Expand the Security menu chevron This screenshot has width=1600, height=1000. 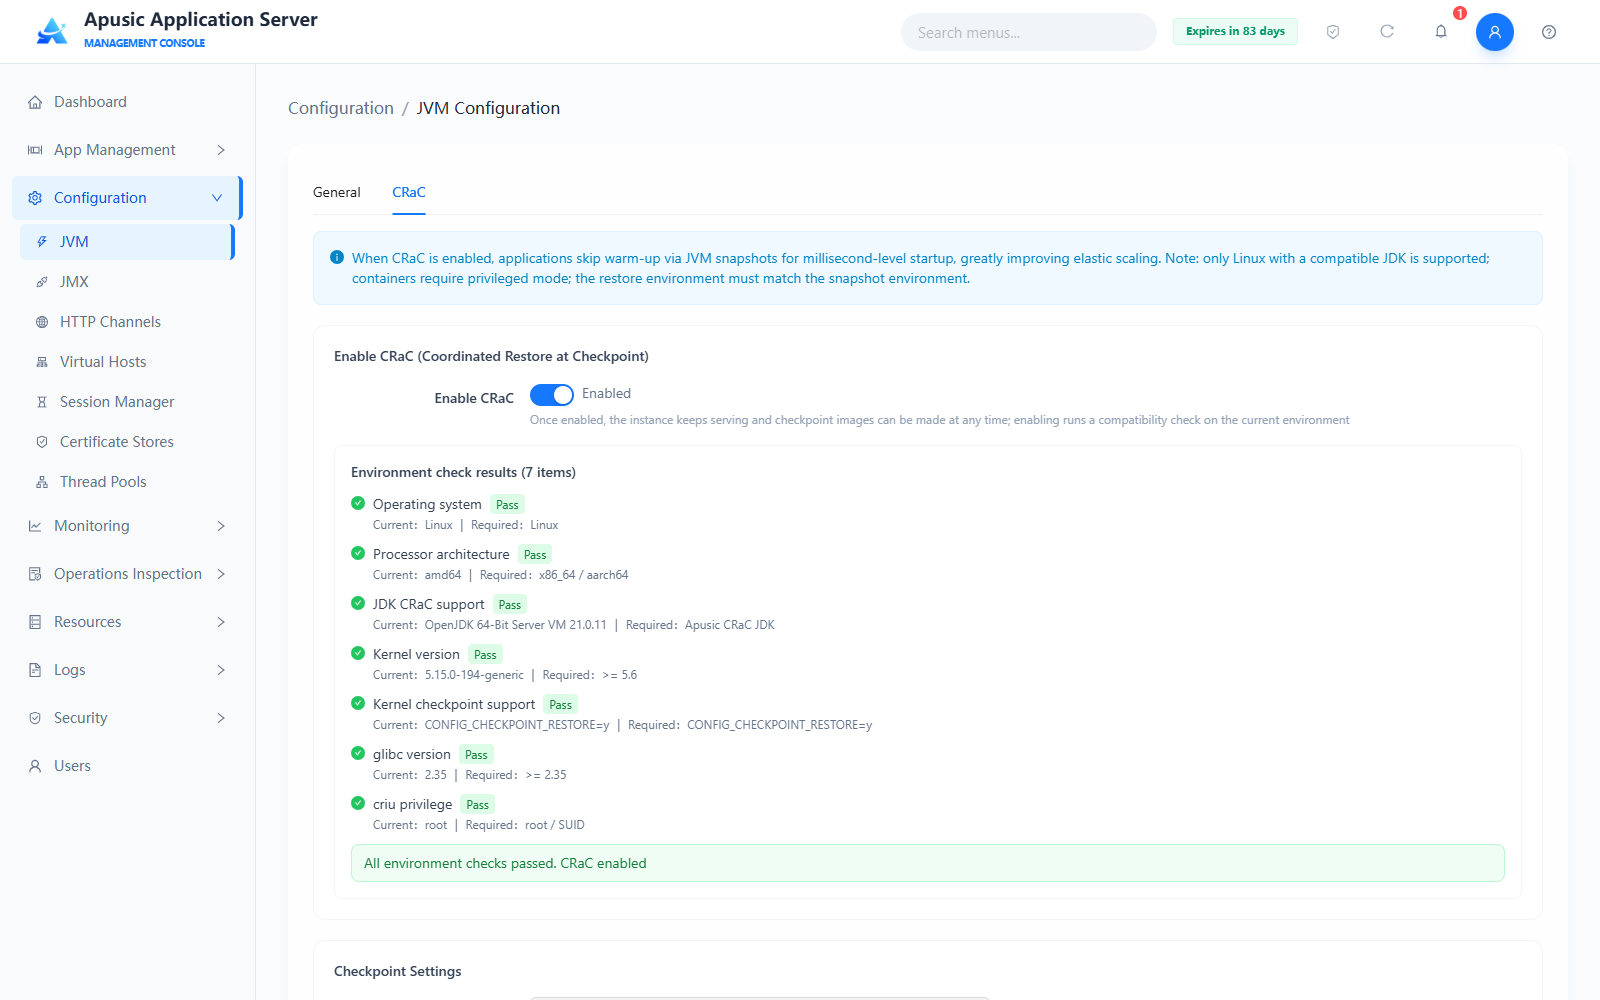[221, 718]
